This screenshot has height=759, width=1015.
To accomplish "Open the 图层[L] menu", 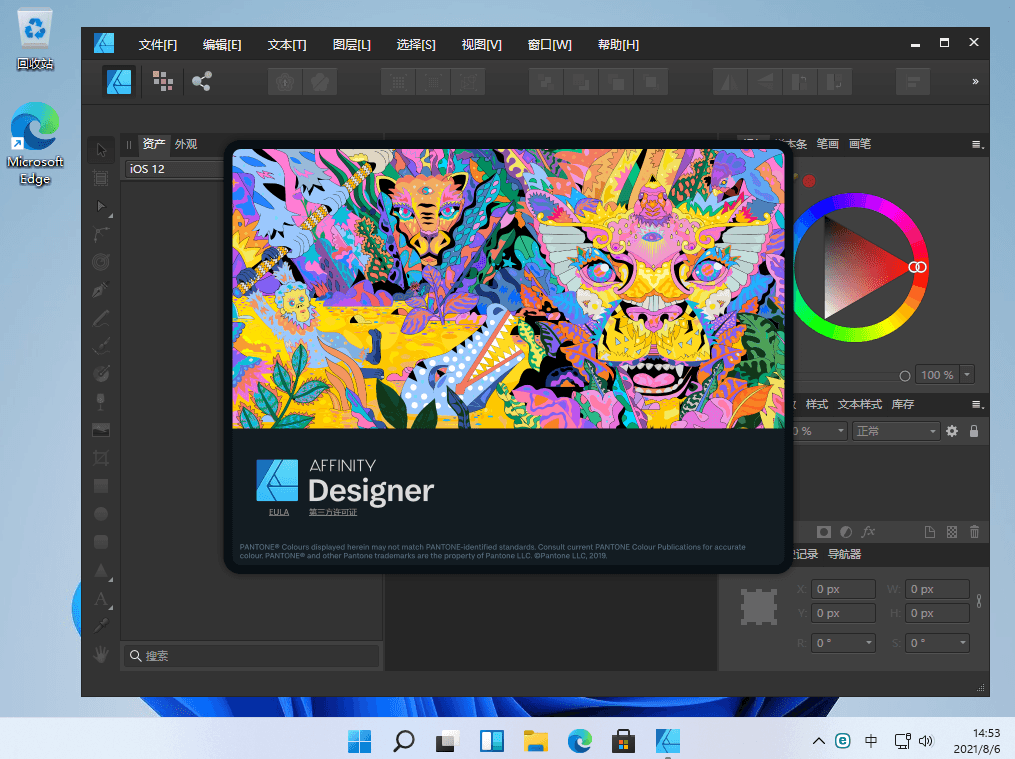I will click(351, 45).
